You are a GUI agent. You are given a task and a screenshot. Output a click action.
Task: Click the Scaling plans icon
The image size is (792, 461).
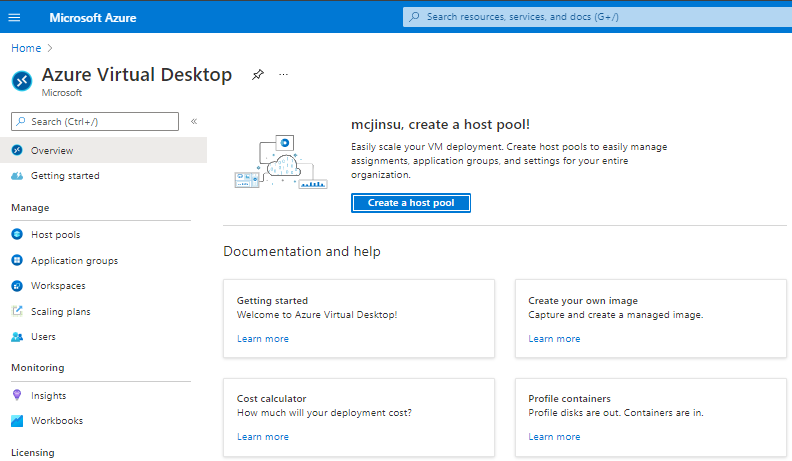(x=17, y=311)
